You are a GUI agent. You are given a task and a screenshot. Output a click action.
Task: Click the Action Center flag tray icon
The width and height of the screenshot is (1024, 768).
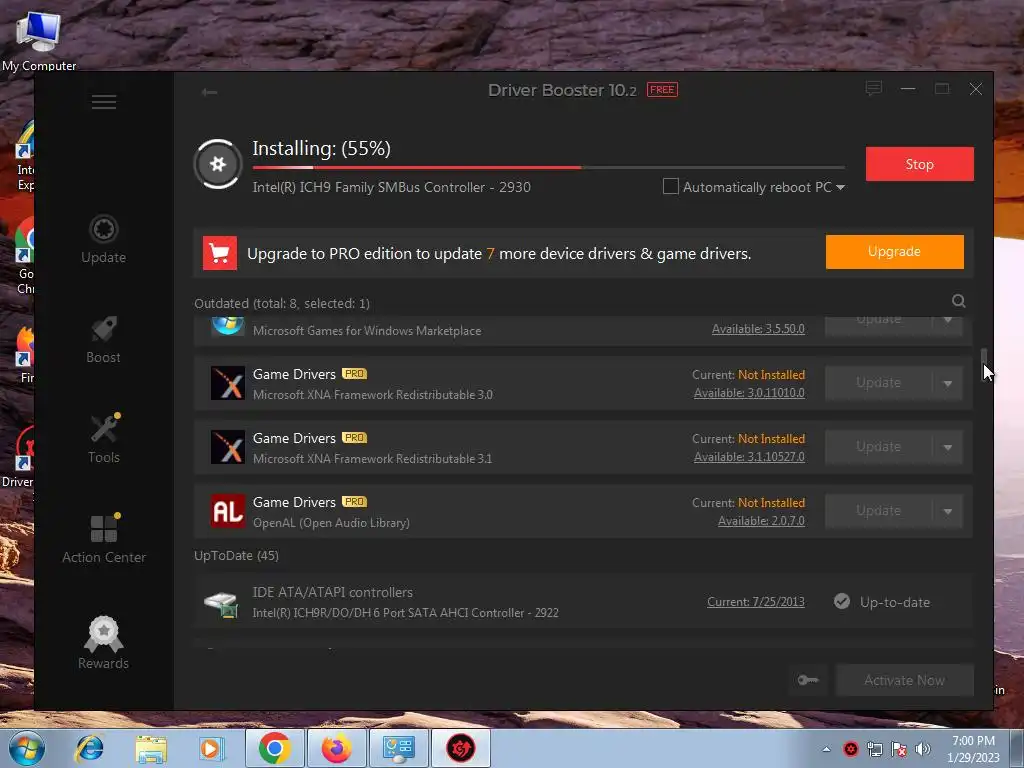point(899,749)
